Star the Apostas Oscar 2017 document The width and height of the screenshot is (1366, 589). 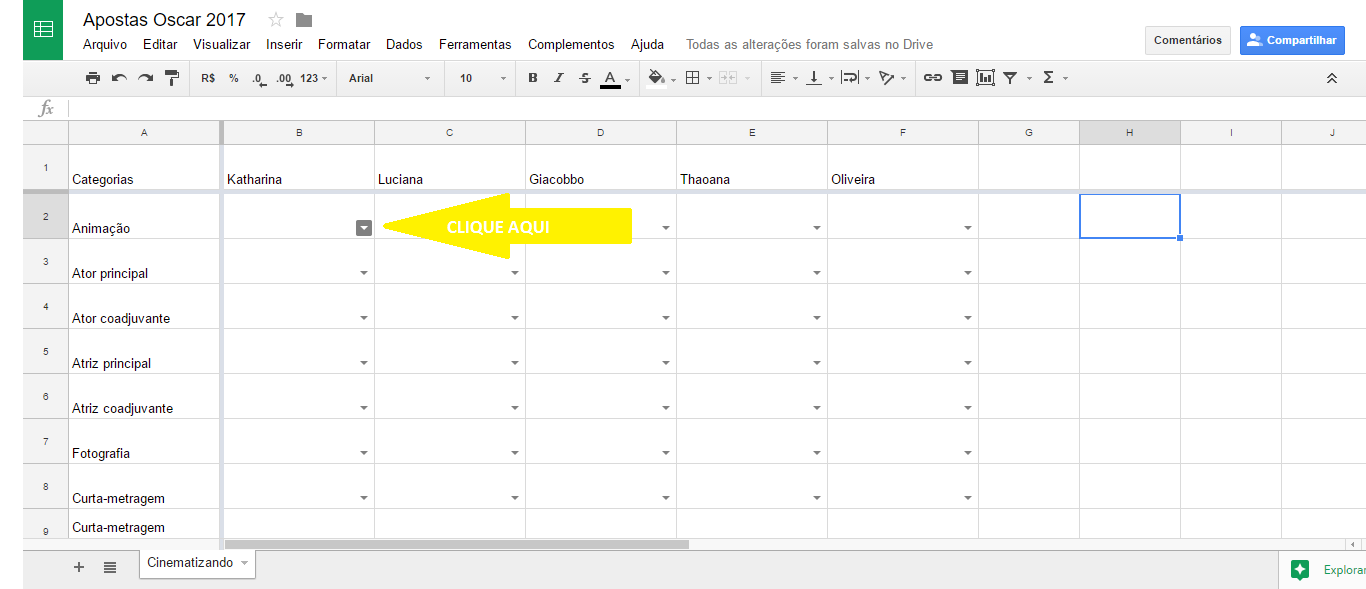coord(276,20)
